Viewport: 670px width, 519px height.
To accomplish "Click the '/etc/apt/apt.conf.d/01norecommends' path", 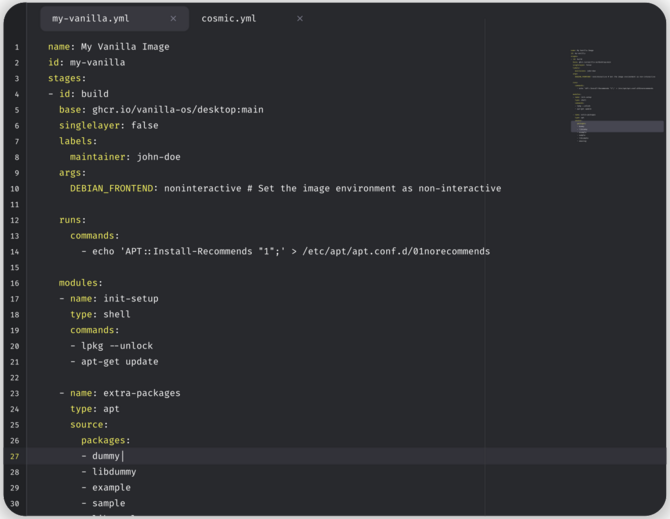I will [396, 251].
